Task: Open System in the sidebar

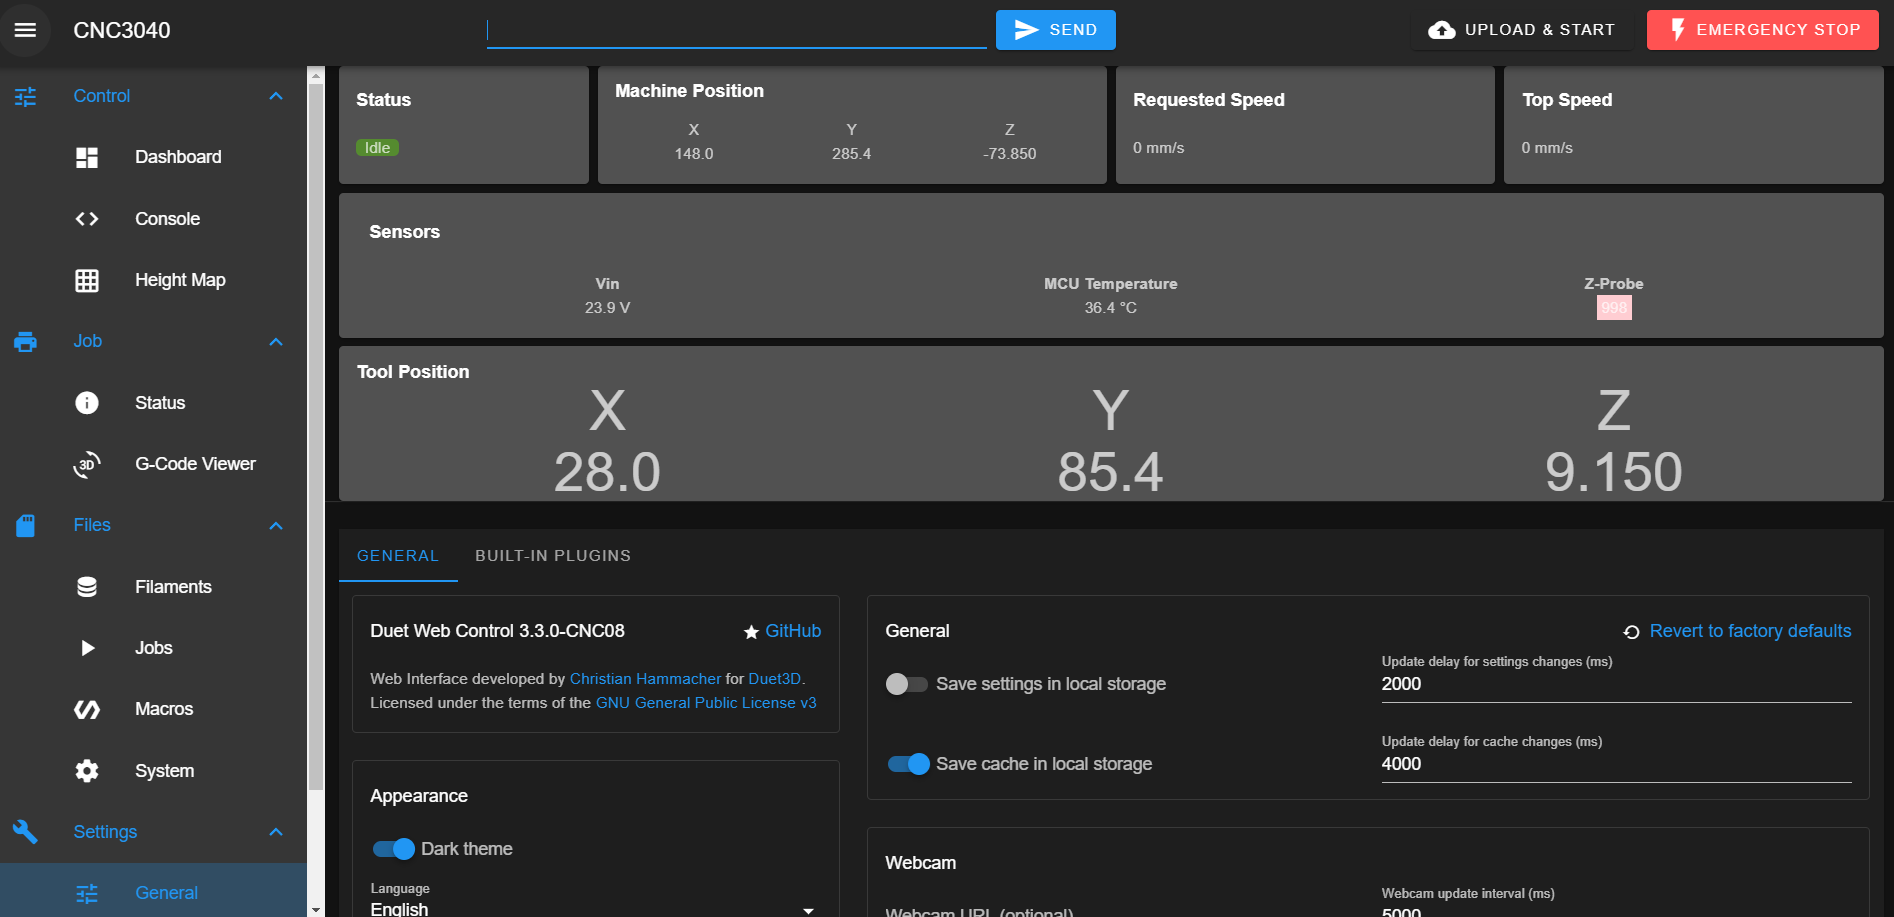Action: (154, 771)
